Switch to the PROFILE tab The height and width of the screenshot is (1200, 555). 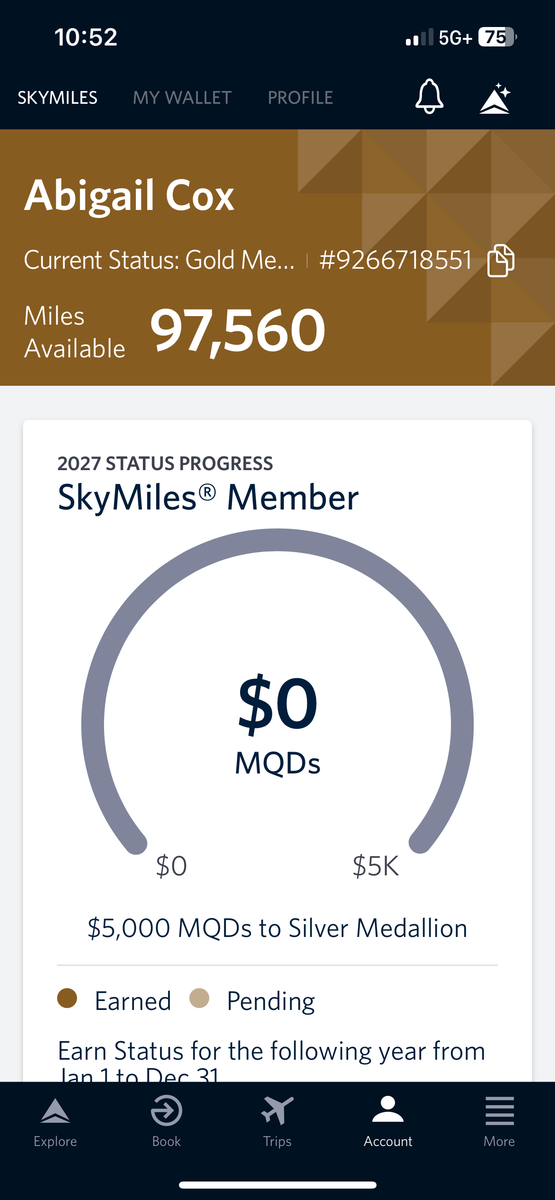(x=300, y=98)
